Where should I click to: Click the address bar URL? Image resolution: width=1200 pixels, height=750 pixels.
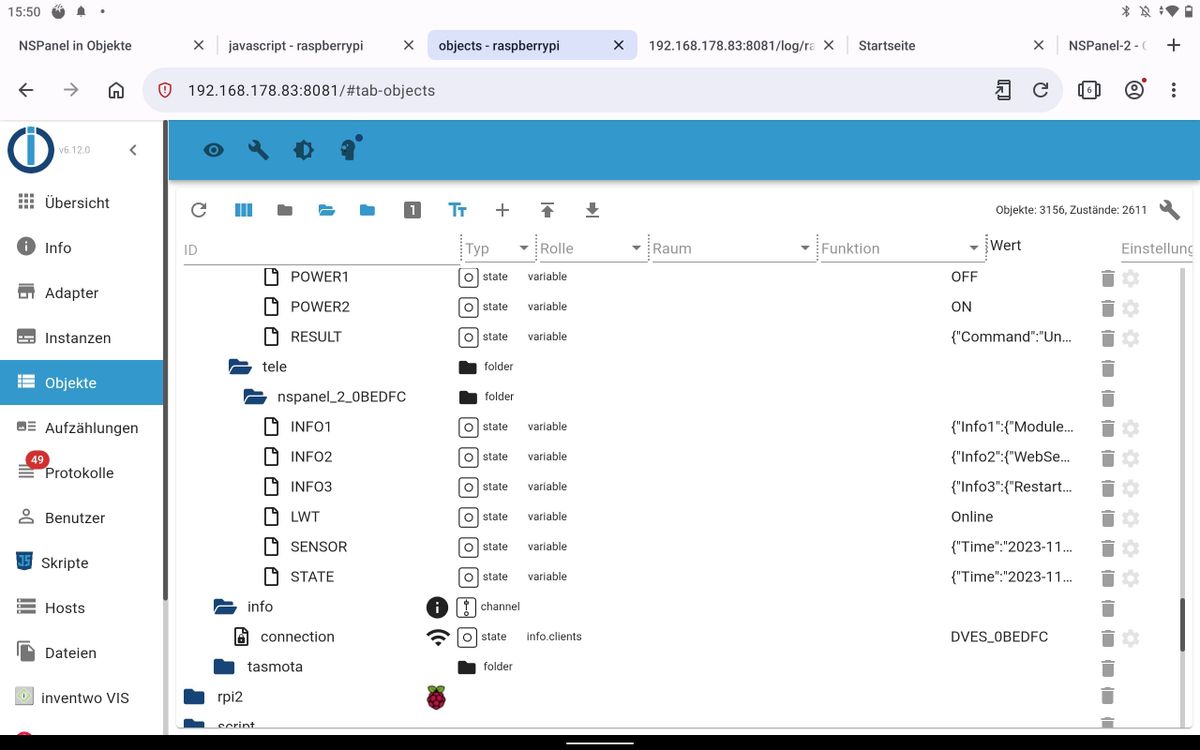(311, 90)
